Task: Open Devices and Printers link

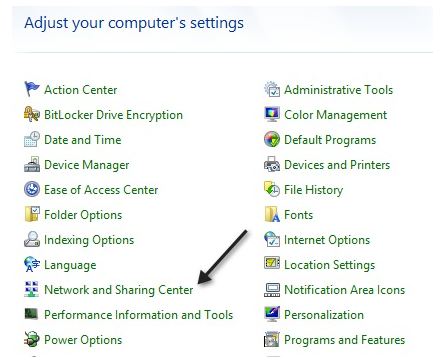Action: (337, 165)
